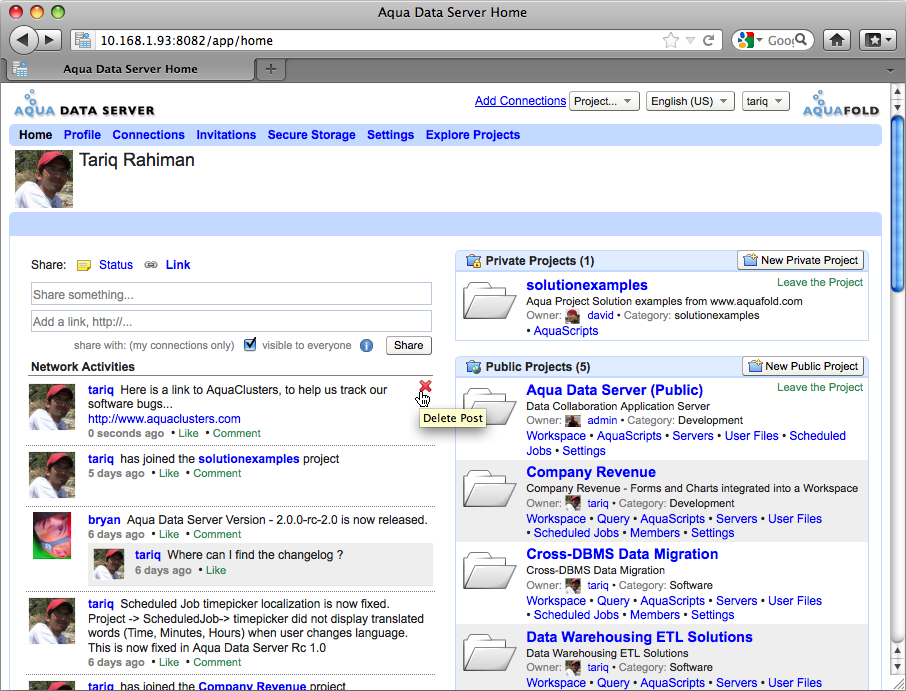The image size is (906, 691).
Task: Click the Private Projects lock folder icon
Action: point(474,261)
